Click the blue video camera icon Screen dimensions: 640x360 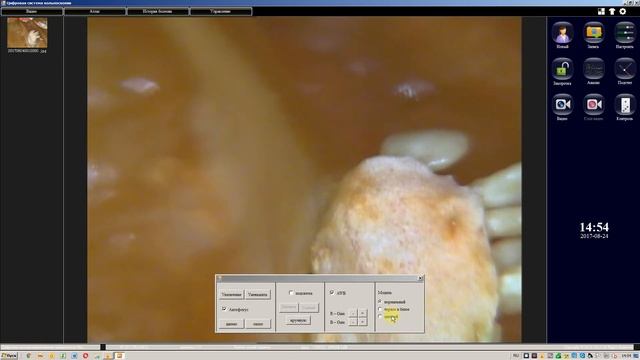[562, 105]
